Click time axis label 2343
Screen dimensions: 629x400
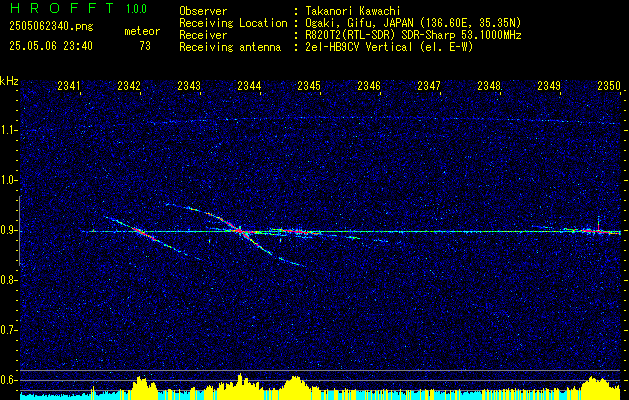(x=189, y=86)
